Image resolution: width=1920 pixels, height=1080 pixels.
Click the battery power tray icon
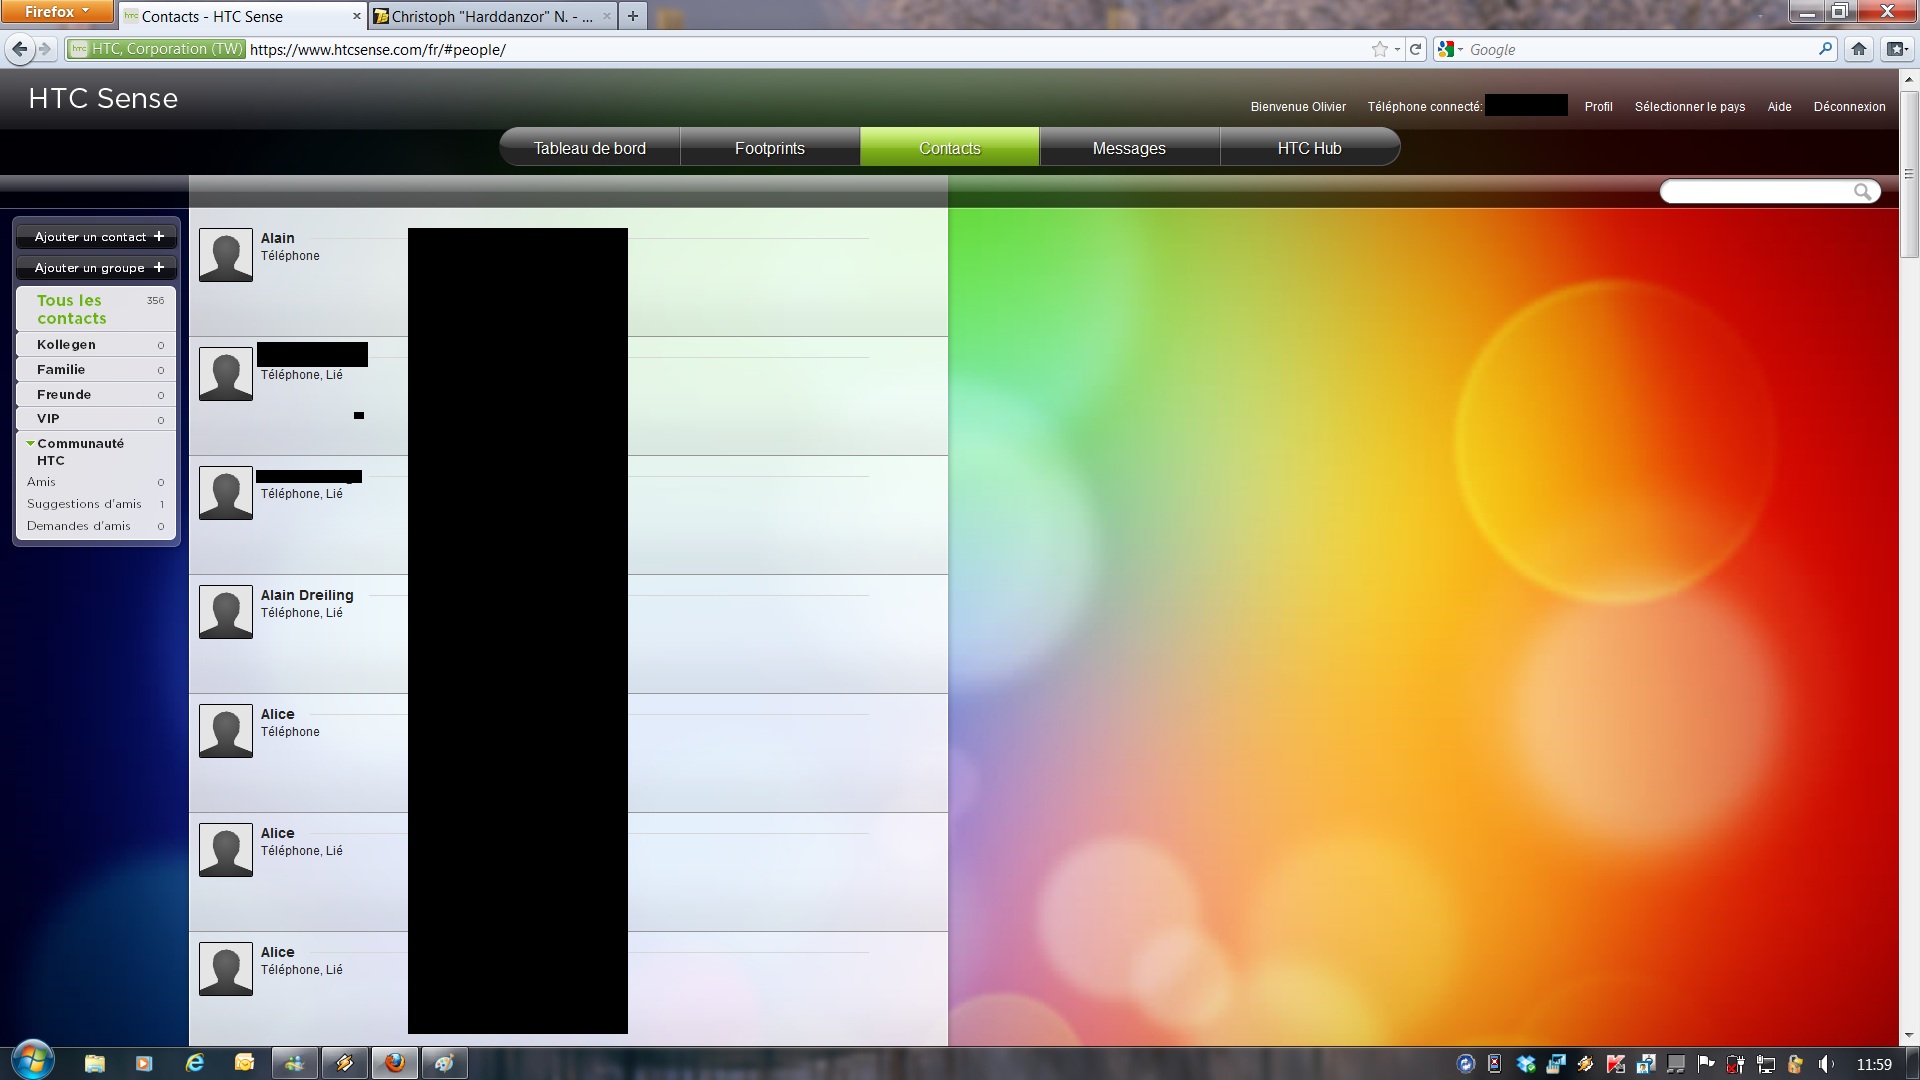coord(1735,1064)
